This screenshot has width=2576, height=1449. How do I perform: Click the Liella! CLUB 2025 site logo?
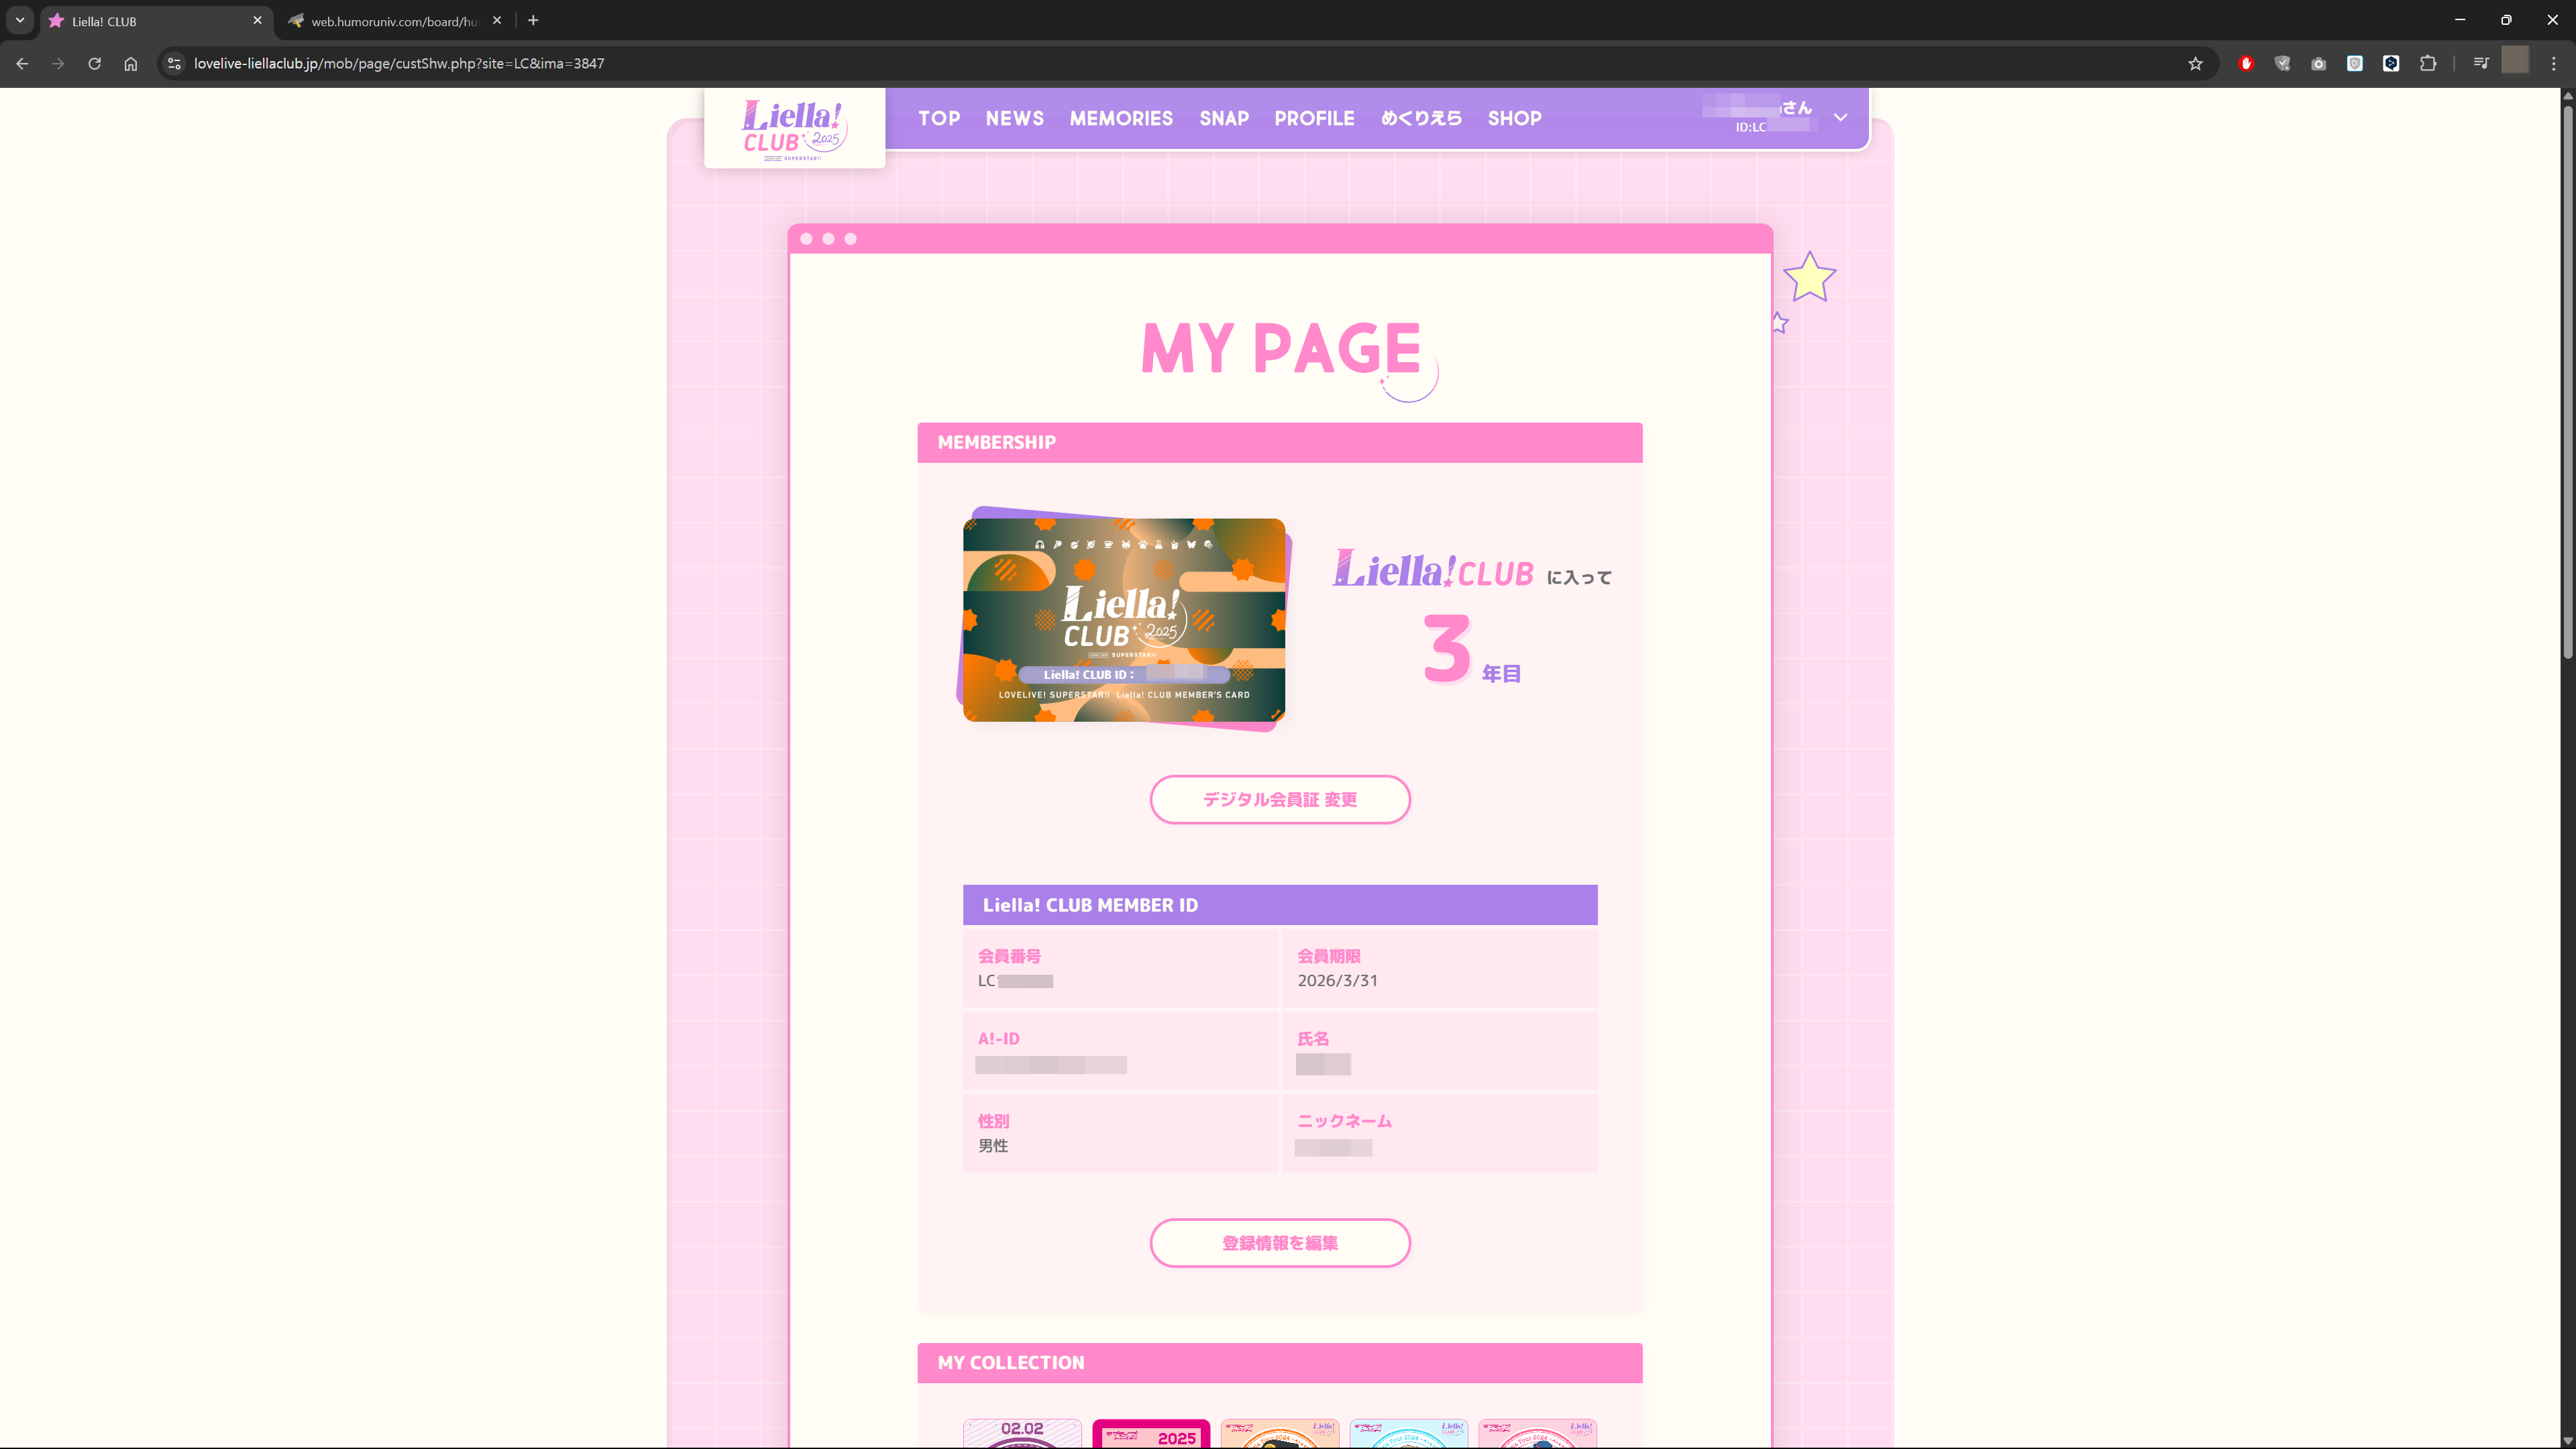coord(795,128)
